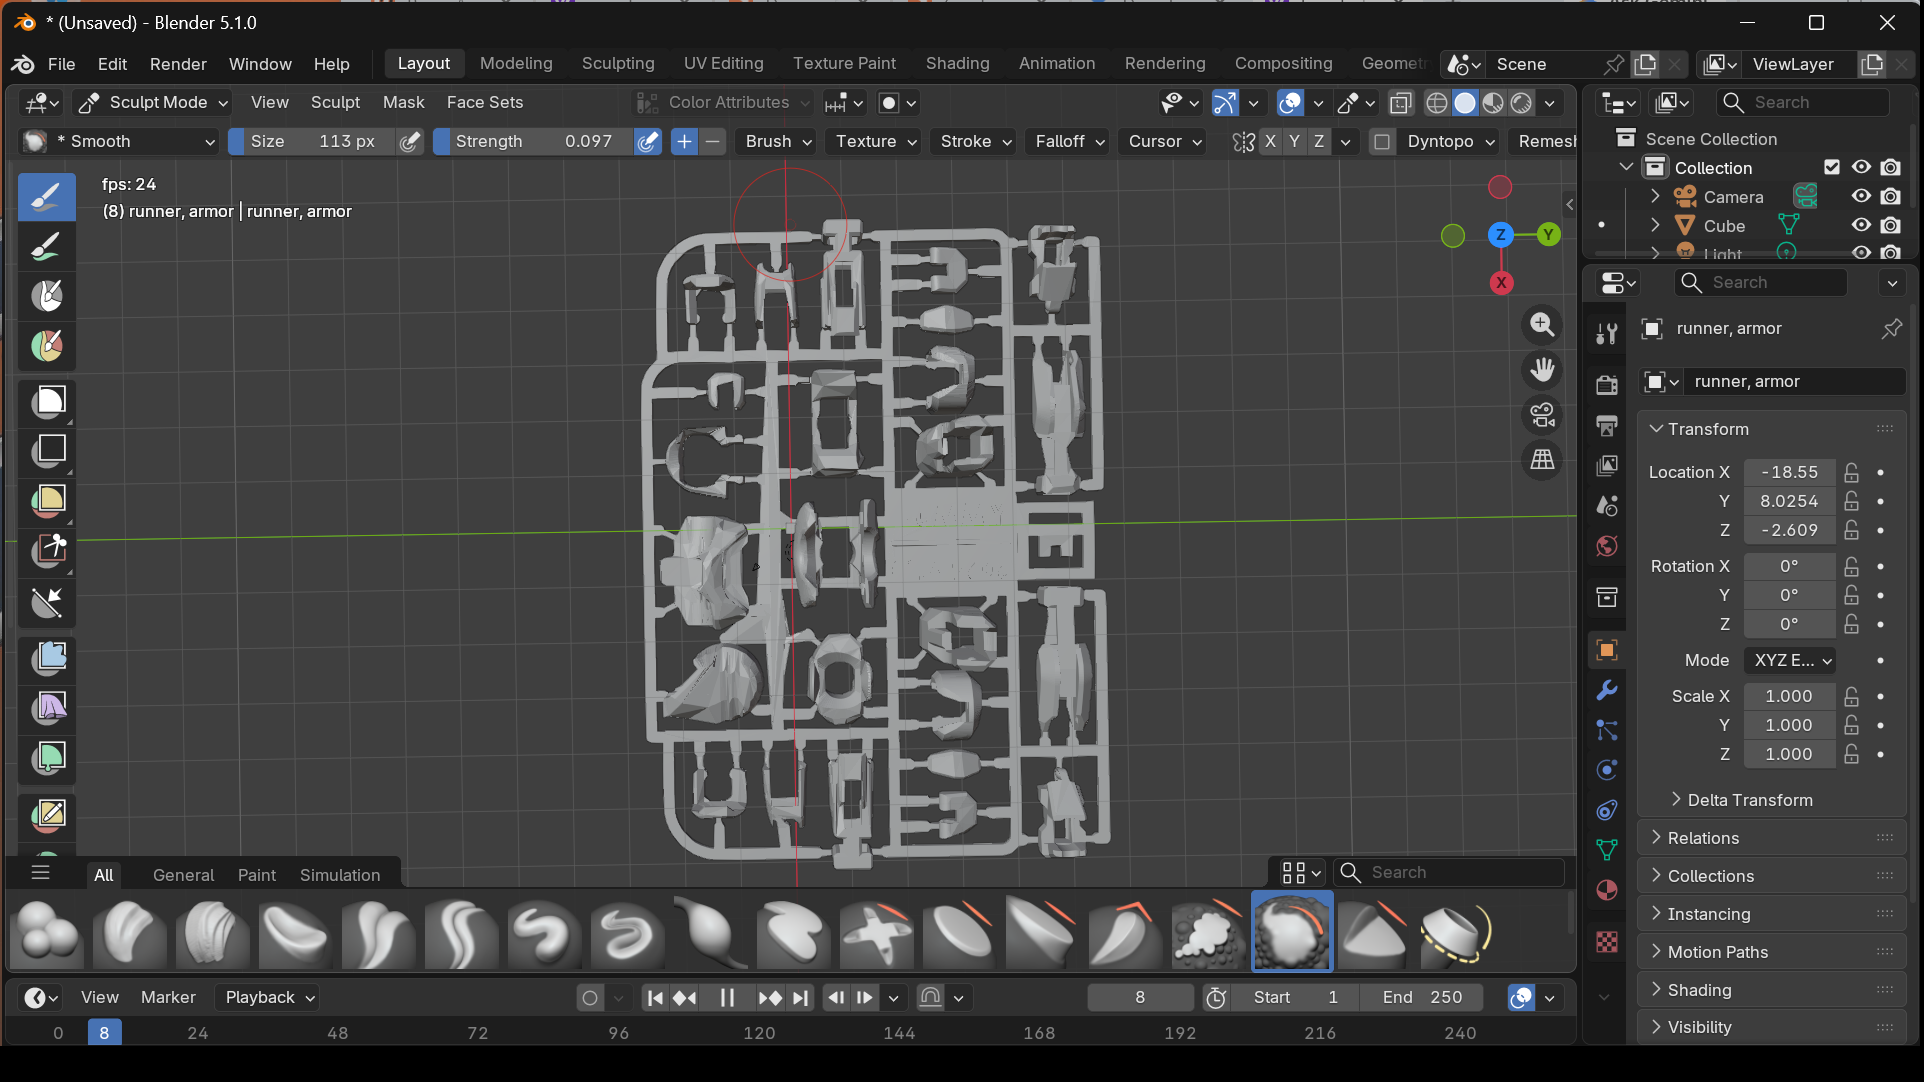The height and width of the screenshot is (1082, 1924).
Task: Open the Render menu
Action: coord(178,64)
